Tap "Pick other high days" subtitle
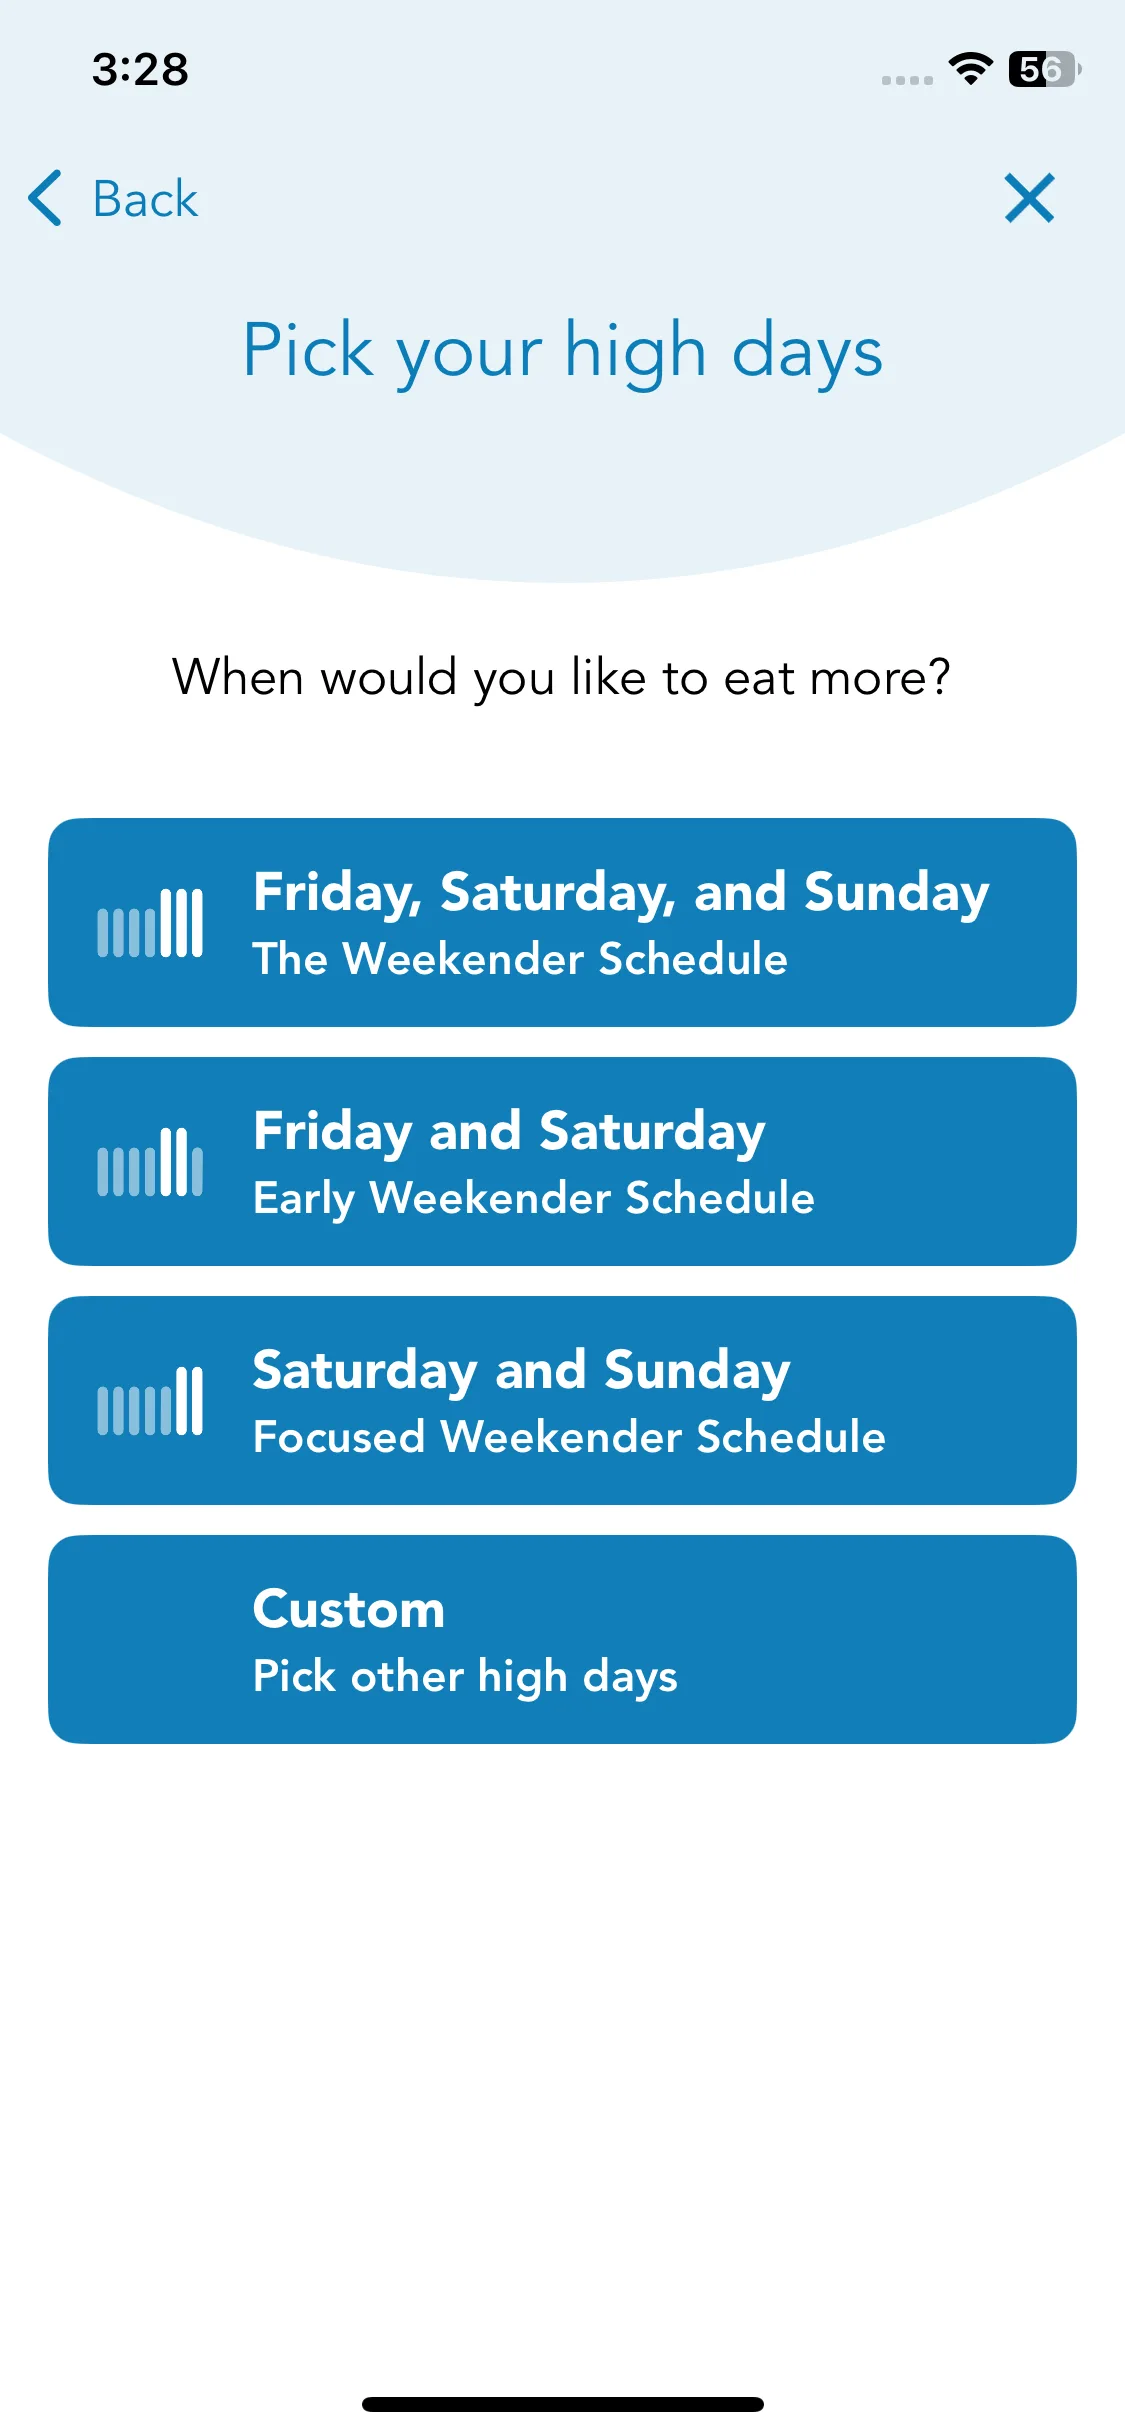Viewport: 1125px width, 2436px height. [465, 1677]
